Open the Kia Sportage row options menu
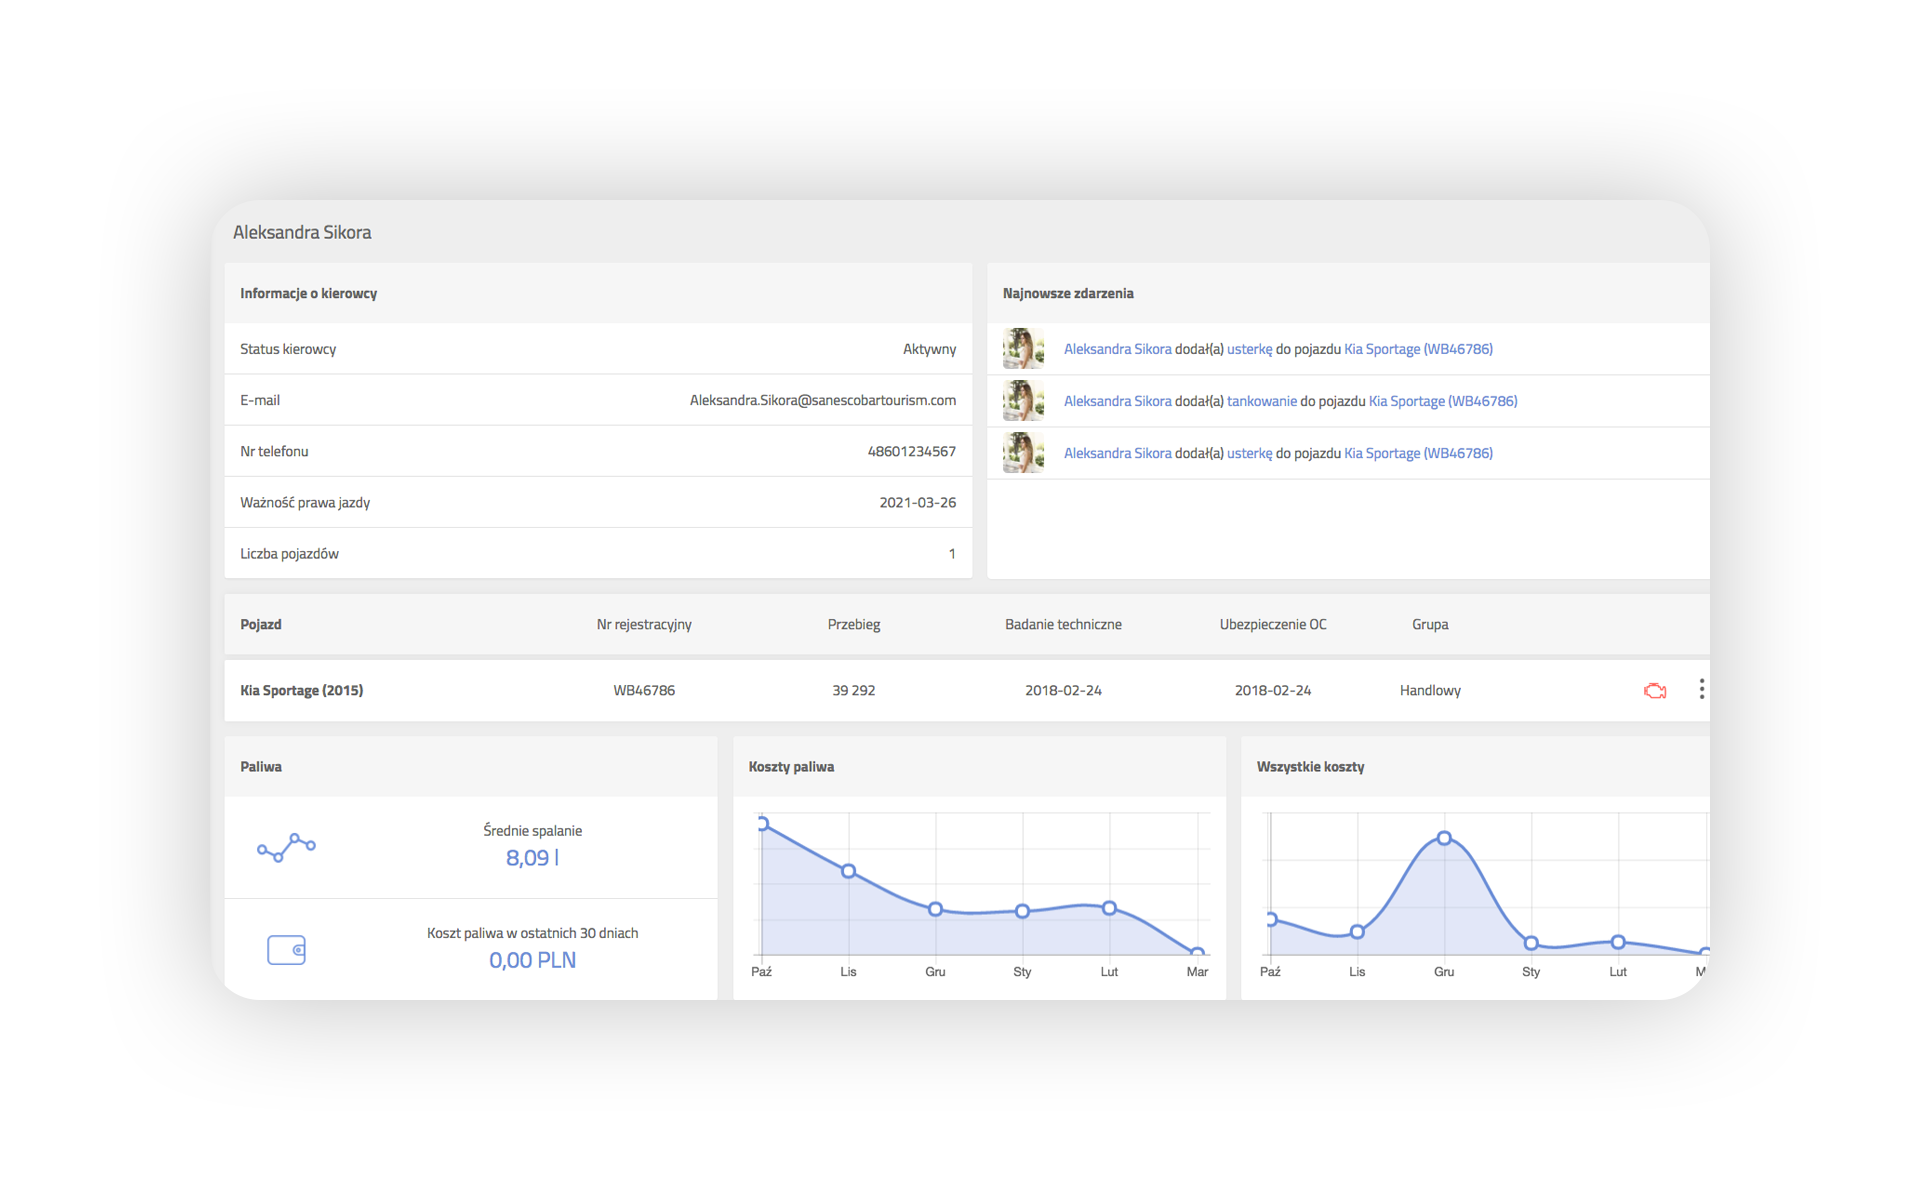 tap(1701, 689)
